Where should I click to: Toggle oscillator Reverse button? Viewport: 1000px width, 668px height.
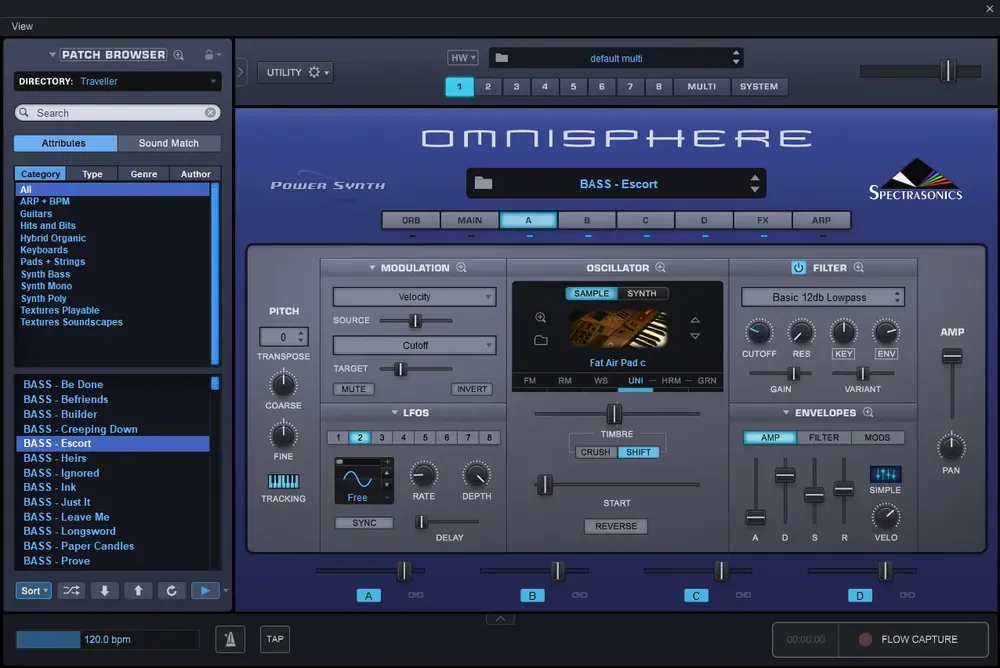(615, 526)
